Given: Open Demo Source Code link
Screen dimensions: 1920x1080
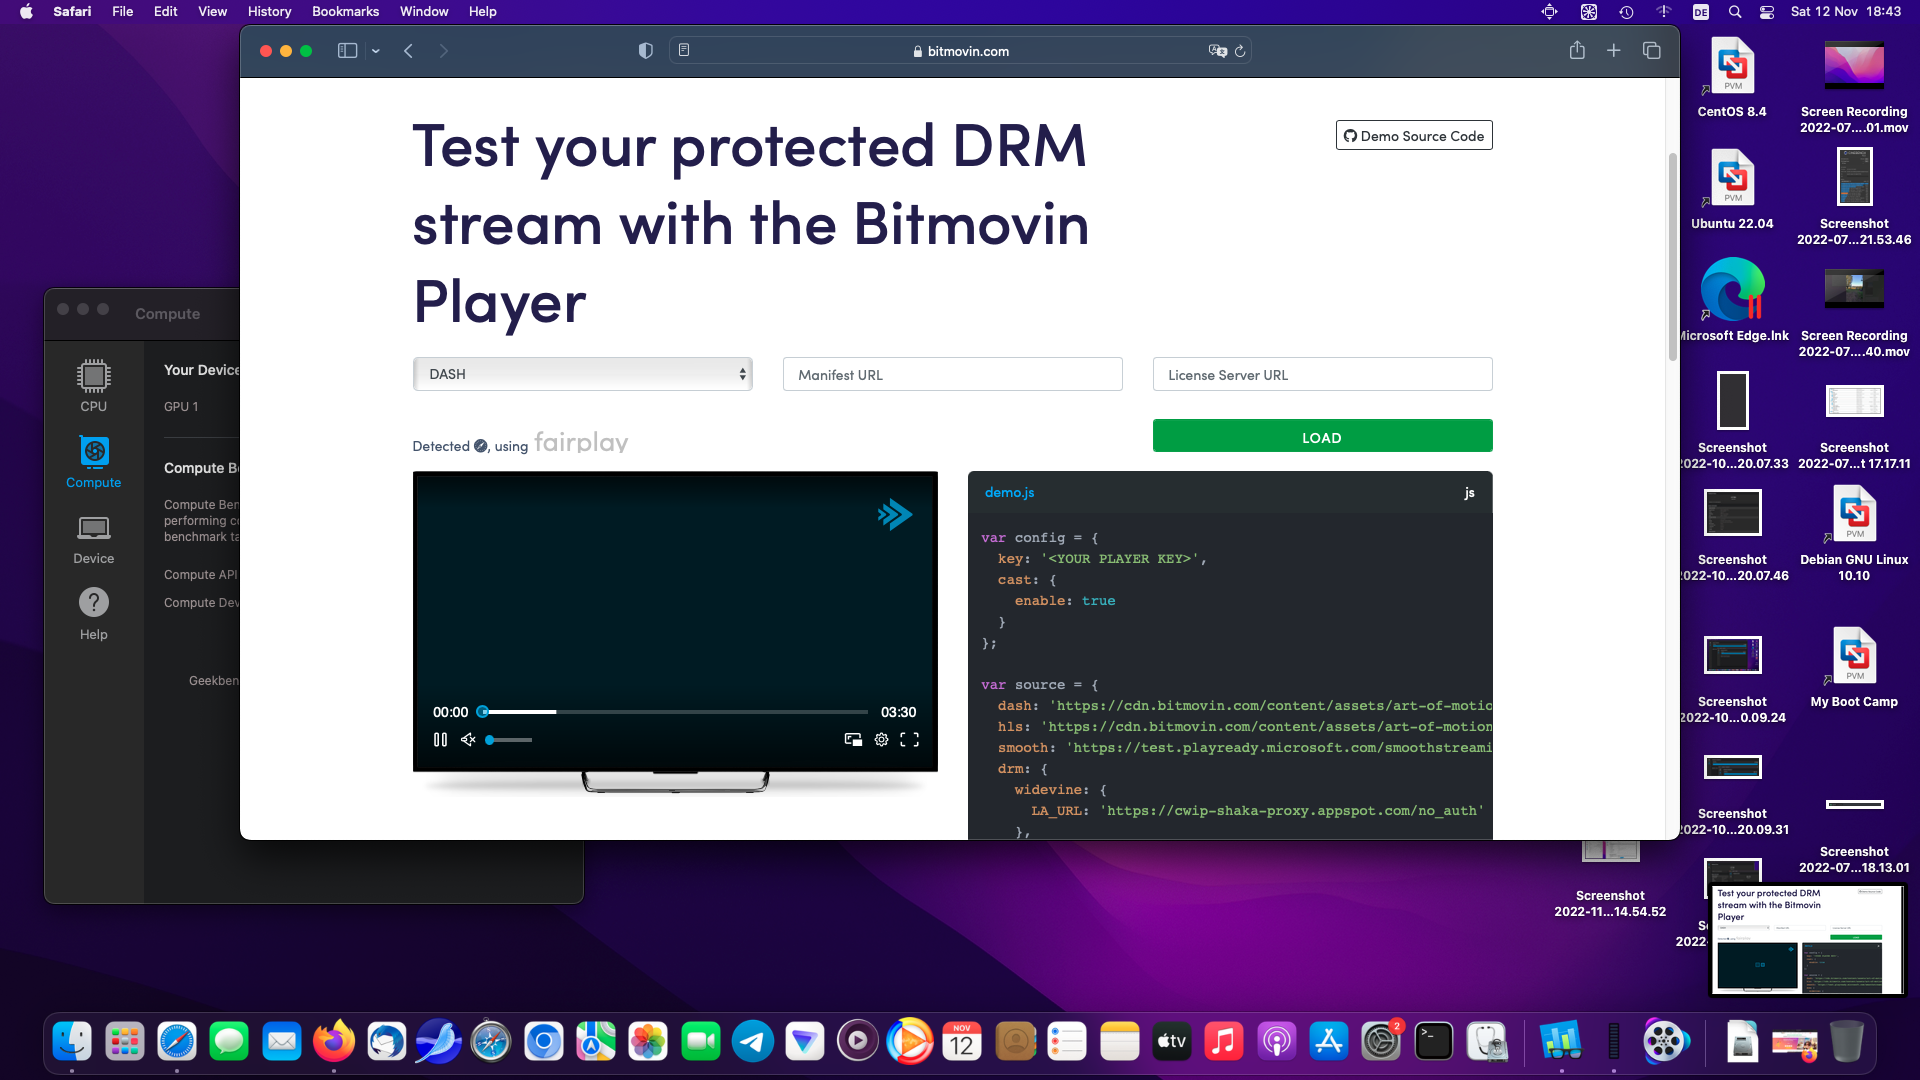Looking at the screenshot, I should [x=1413, y=136].
